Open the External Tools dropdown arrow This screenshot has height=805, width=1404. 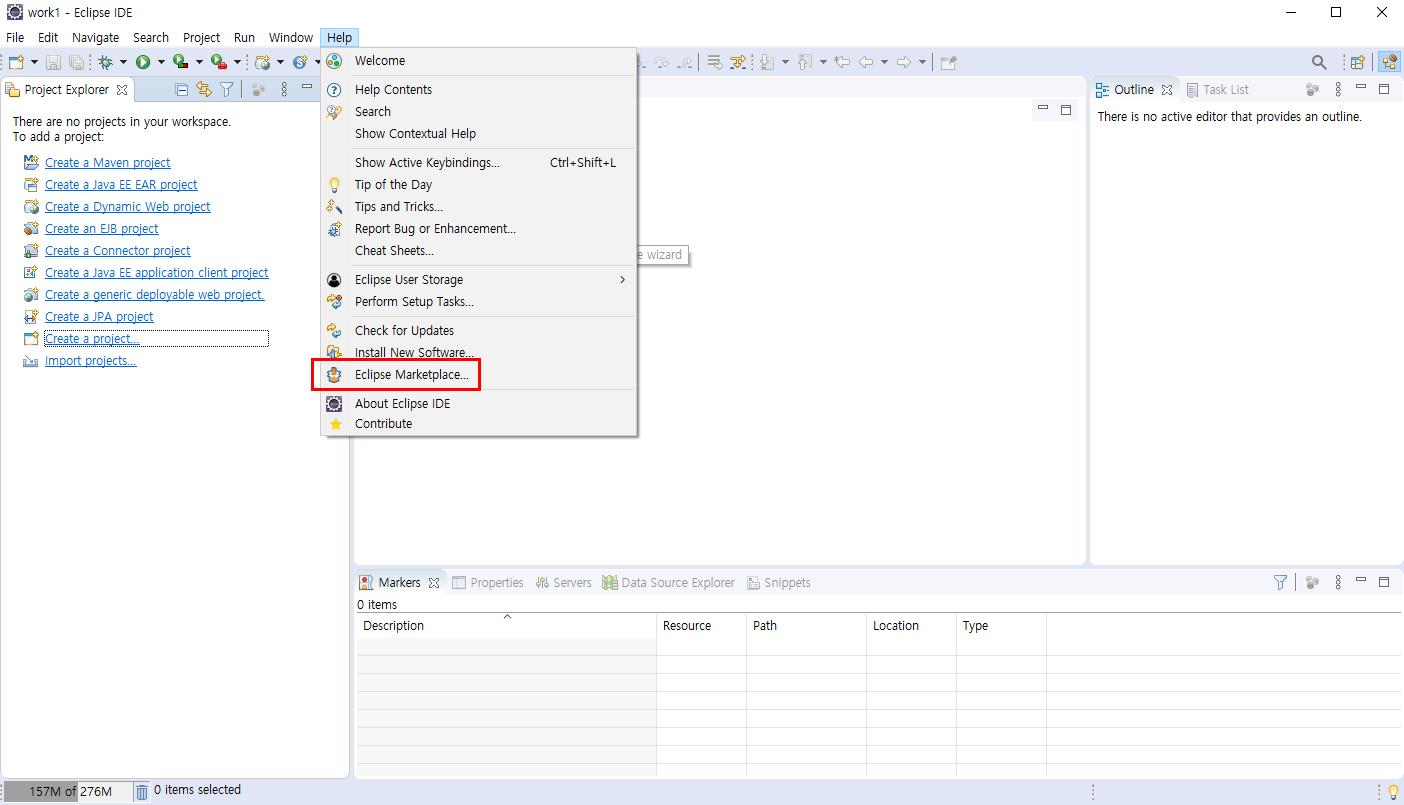[237, 62]
